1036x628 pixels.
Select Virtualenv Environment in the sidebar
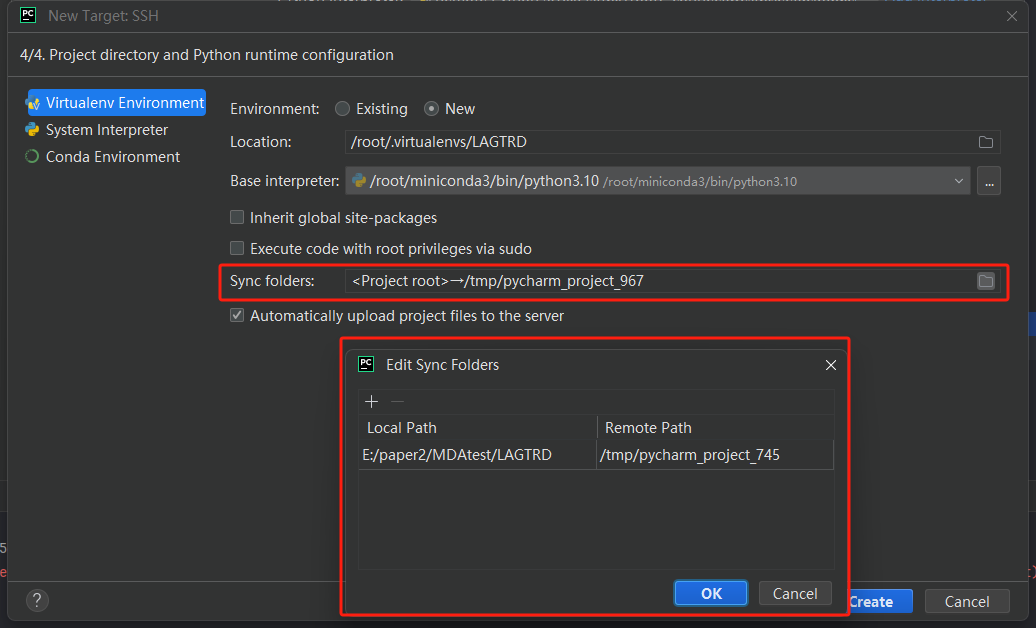tap(116, 103)
